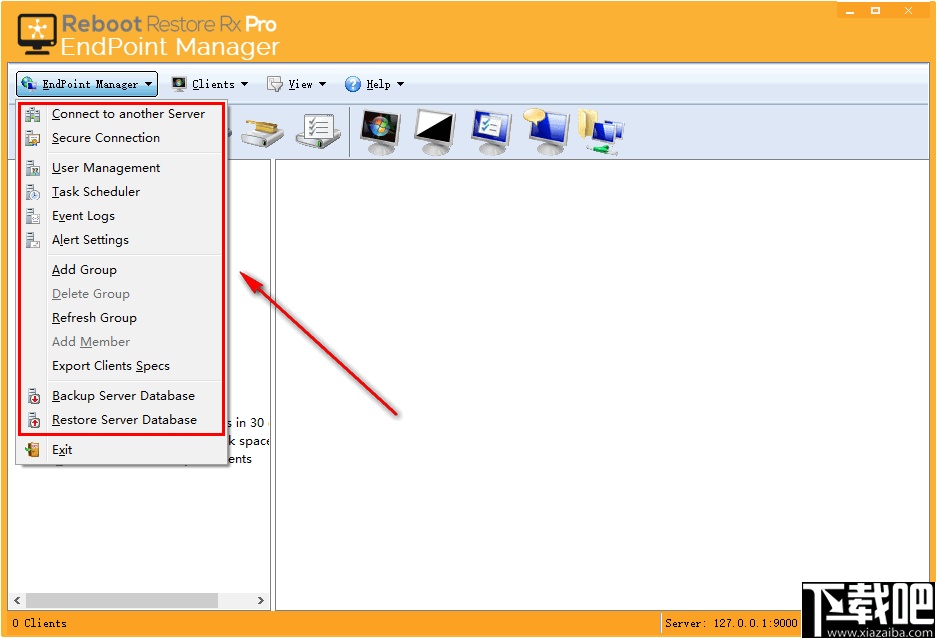
Task: Click the monitor with blue checklist icon
Action: pos(491,132)
